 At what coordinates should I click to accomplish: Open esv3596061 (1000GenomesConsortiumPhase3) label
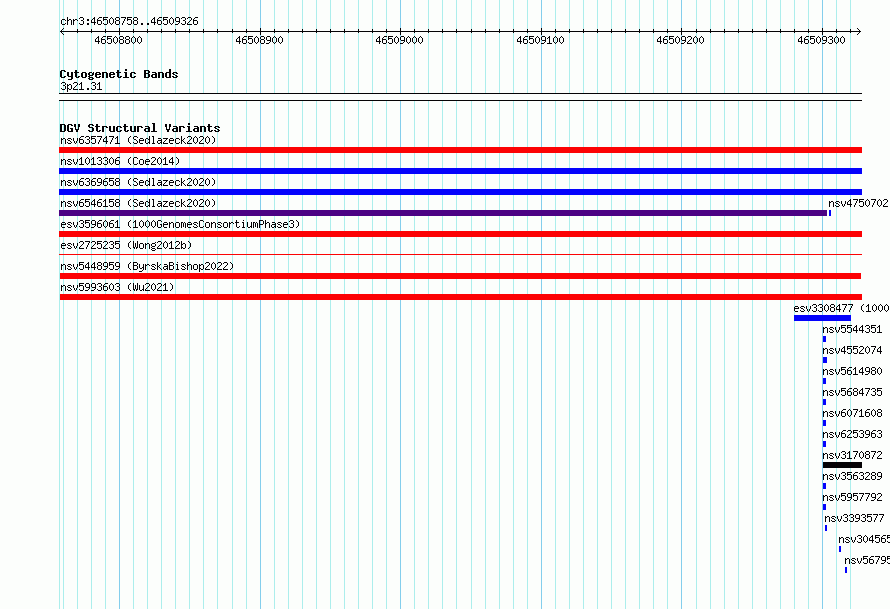pyautogui.click(x=180, y=224)
